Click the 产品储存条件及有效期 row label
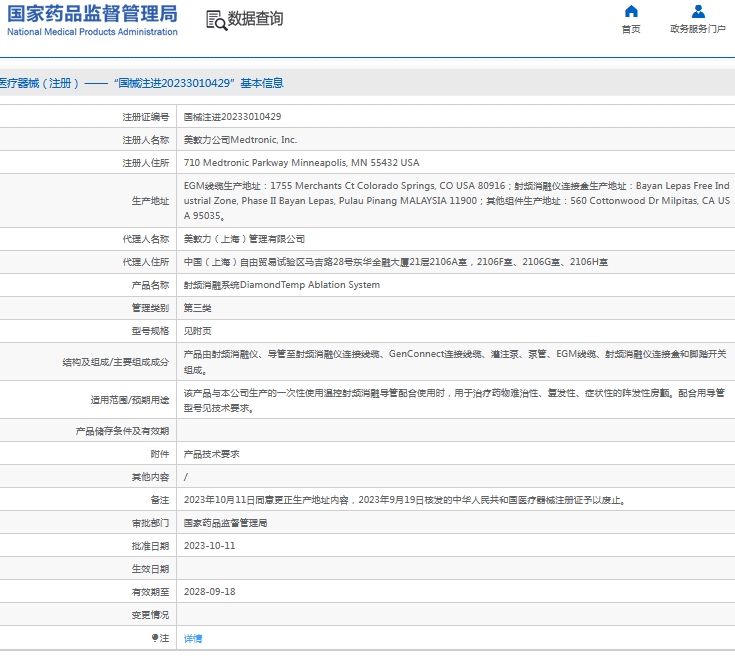The image size is (735, 656). (122, 431)
